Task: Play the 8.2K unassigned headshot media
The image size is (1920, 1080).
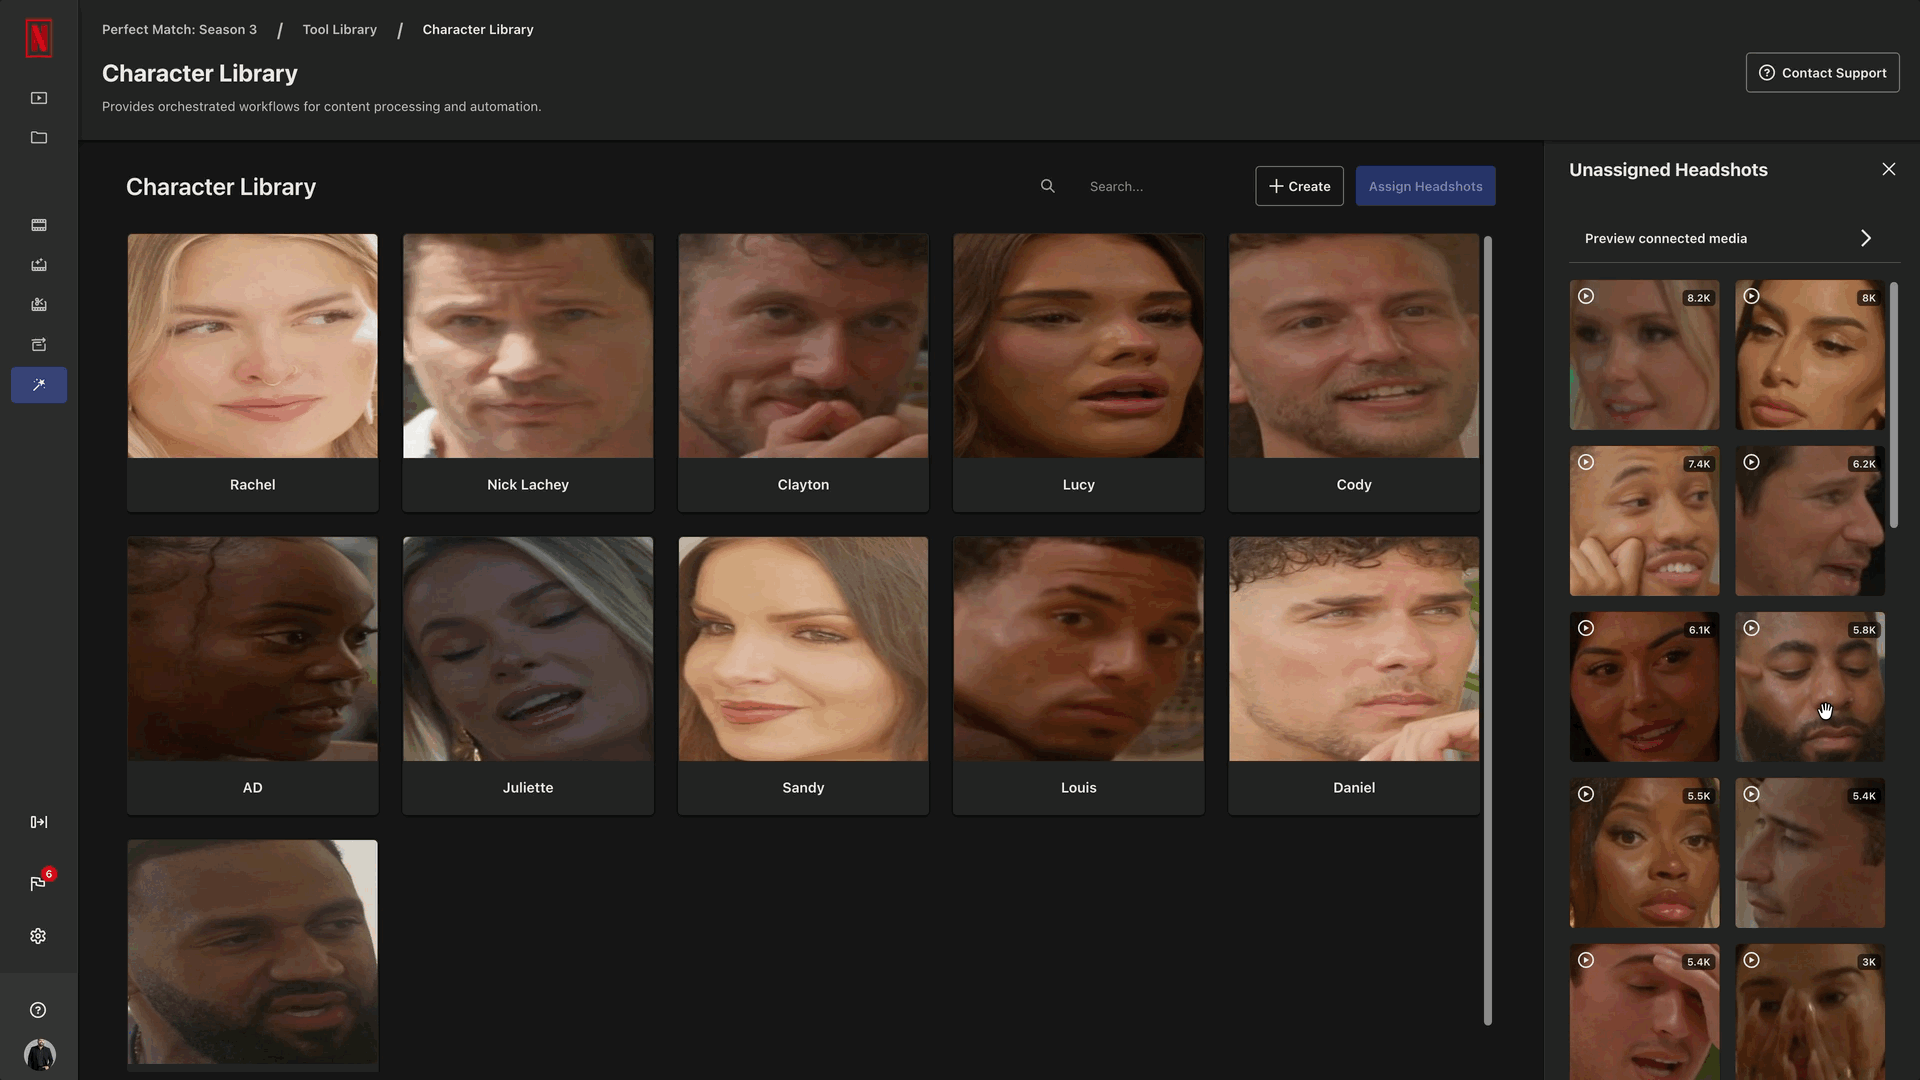Action: click(x=1586, y=296)
